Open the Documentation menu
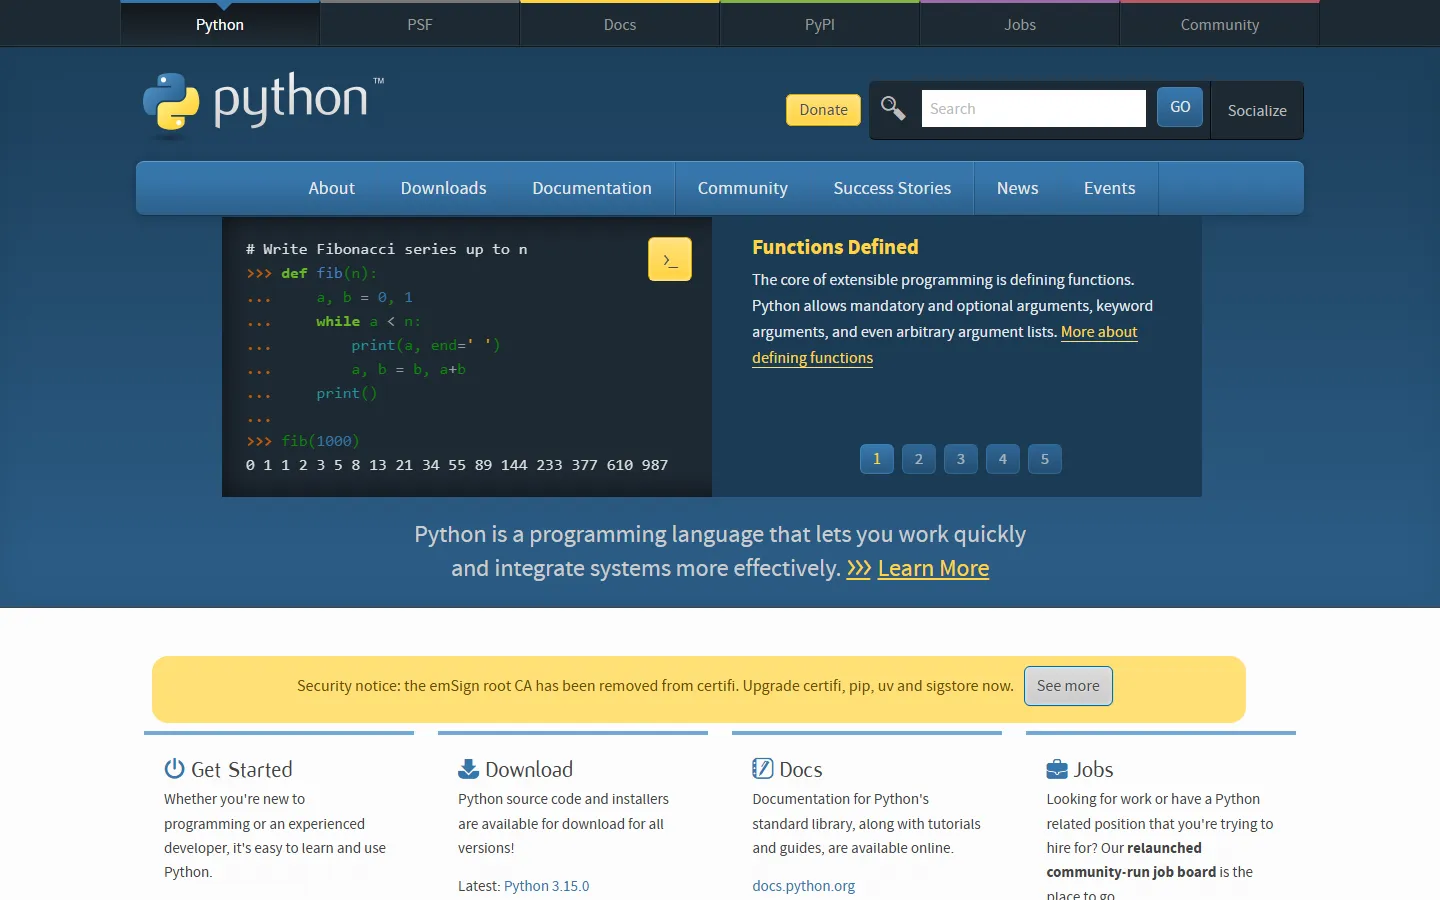Image resolution: width=1440 pixels, height=900 pixels. pyautogui.click(x=592, y=188)
